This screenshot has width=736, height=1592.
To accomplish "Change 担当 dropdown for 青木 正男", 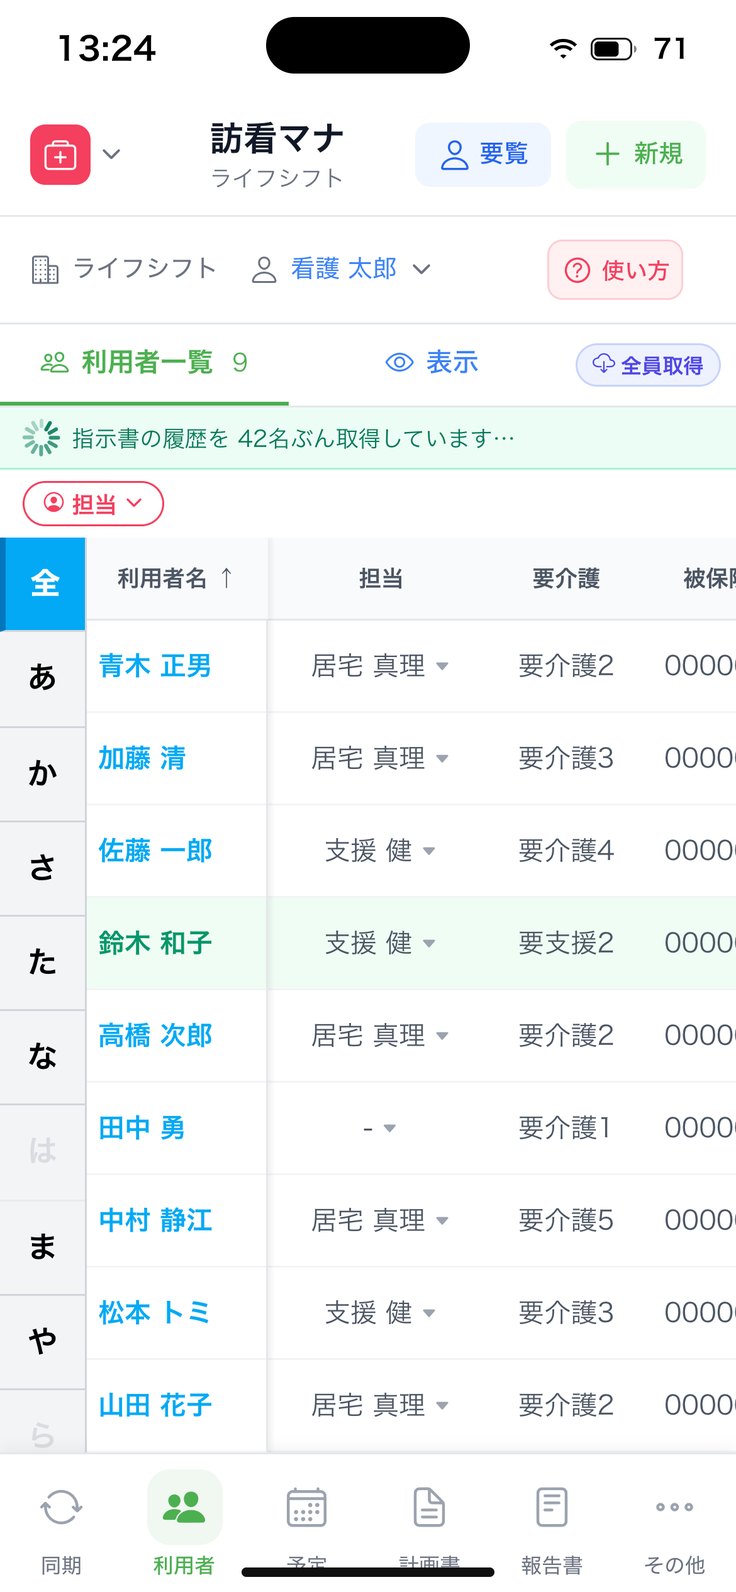I will click(380, 666).
